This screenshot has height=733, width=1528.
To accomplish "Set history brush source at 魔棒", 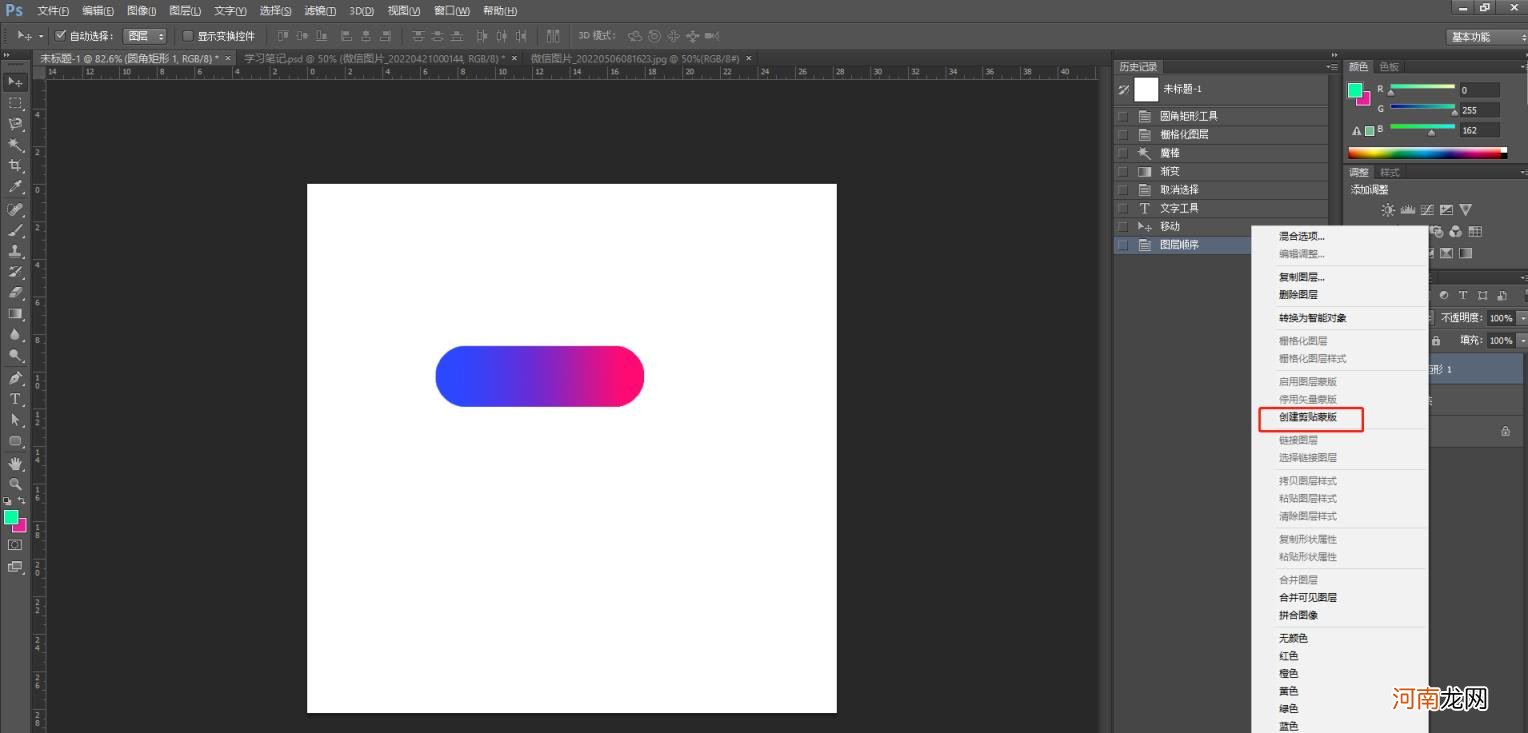I will (x=1122, y=153).
